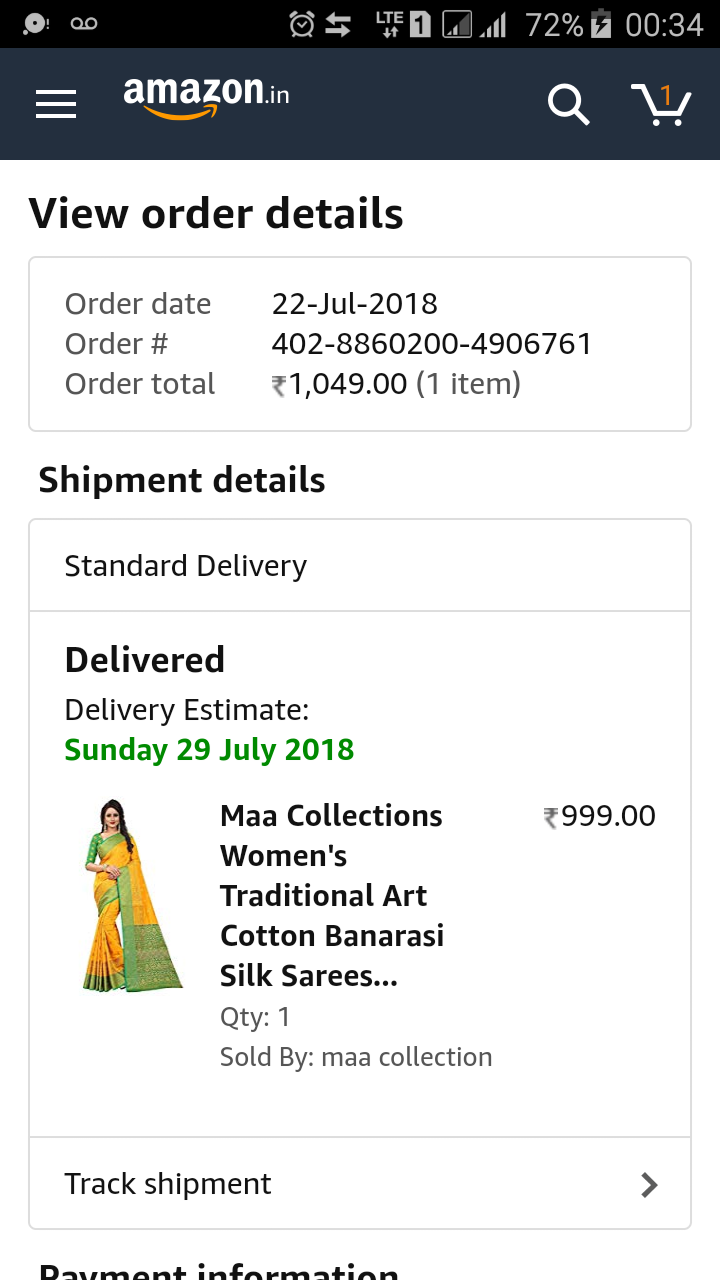Expand Track shipment chevron arrow
Viewport: 720px width, 1280px height.
point(649,1185)
